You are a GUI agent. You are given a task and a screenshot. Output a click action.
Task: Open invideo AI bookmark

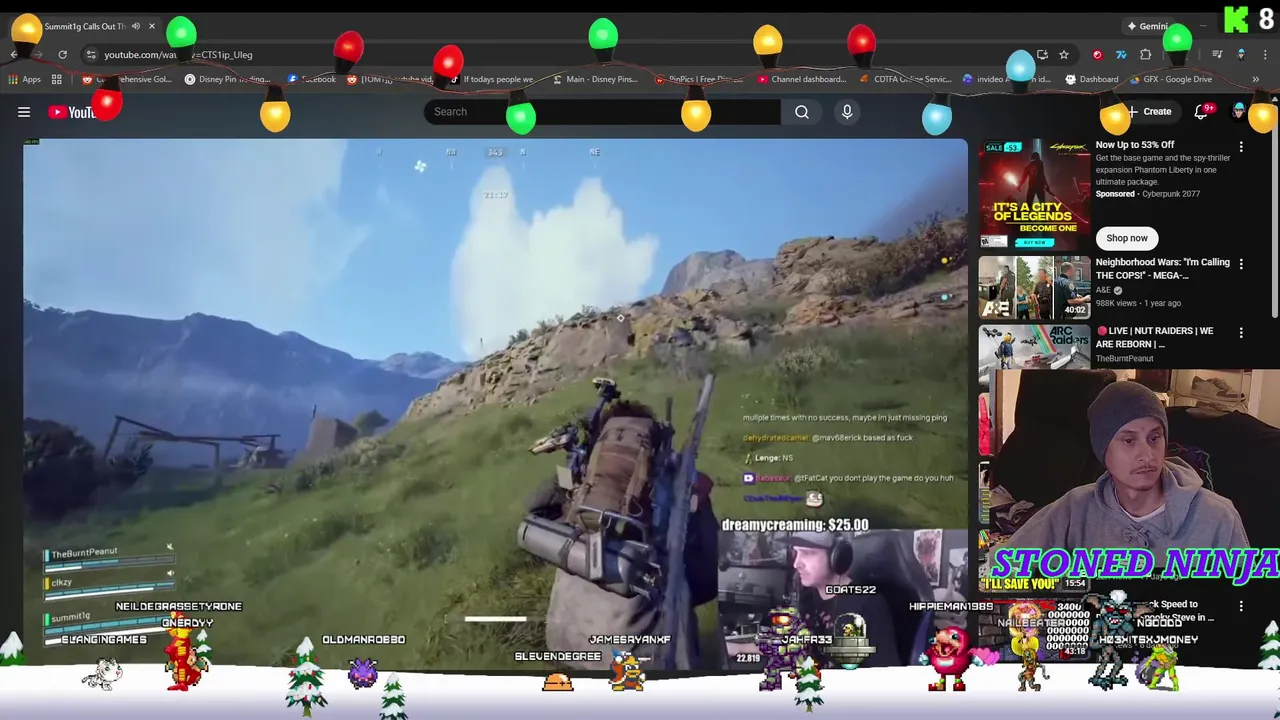click(1007, 79)
